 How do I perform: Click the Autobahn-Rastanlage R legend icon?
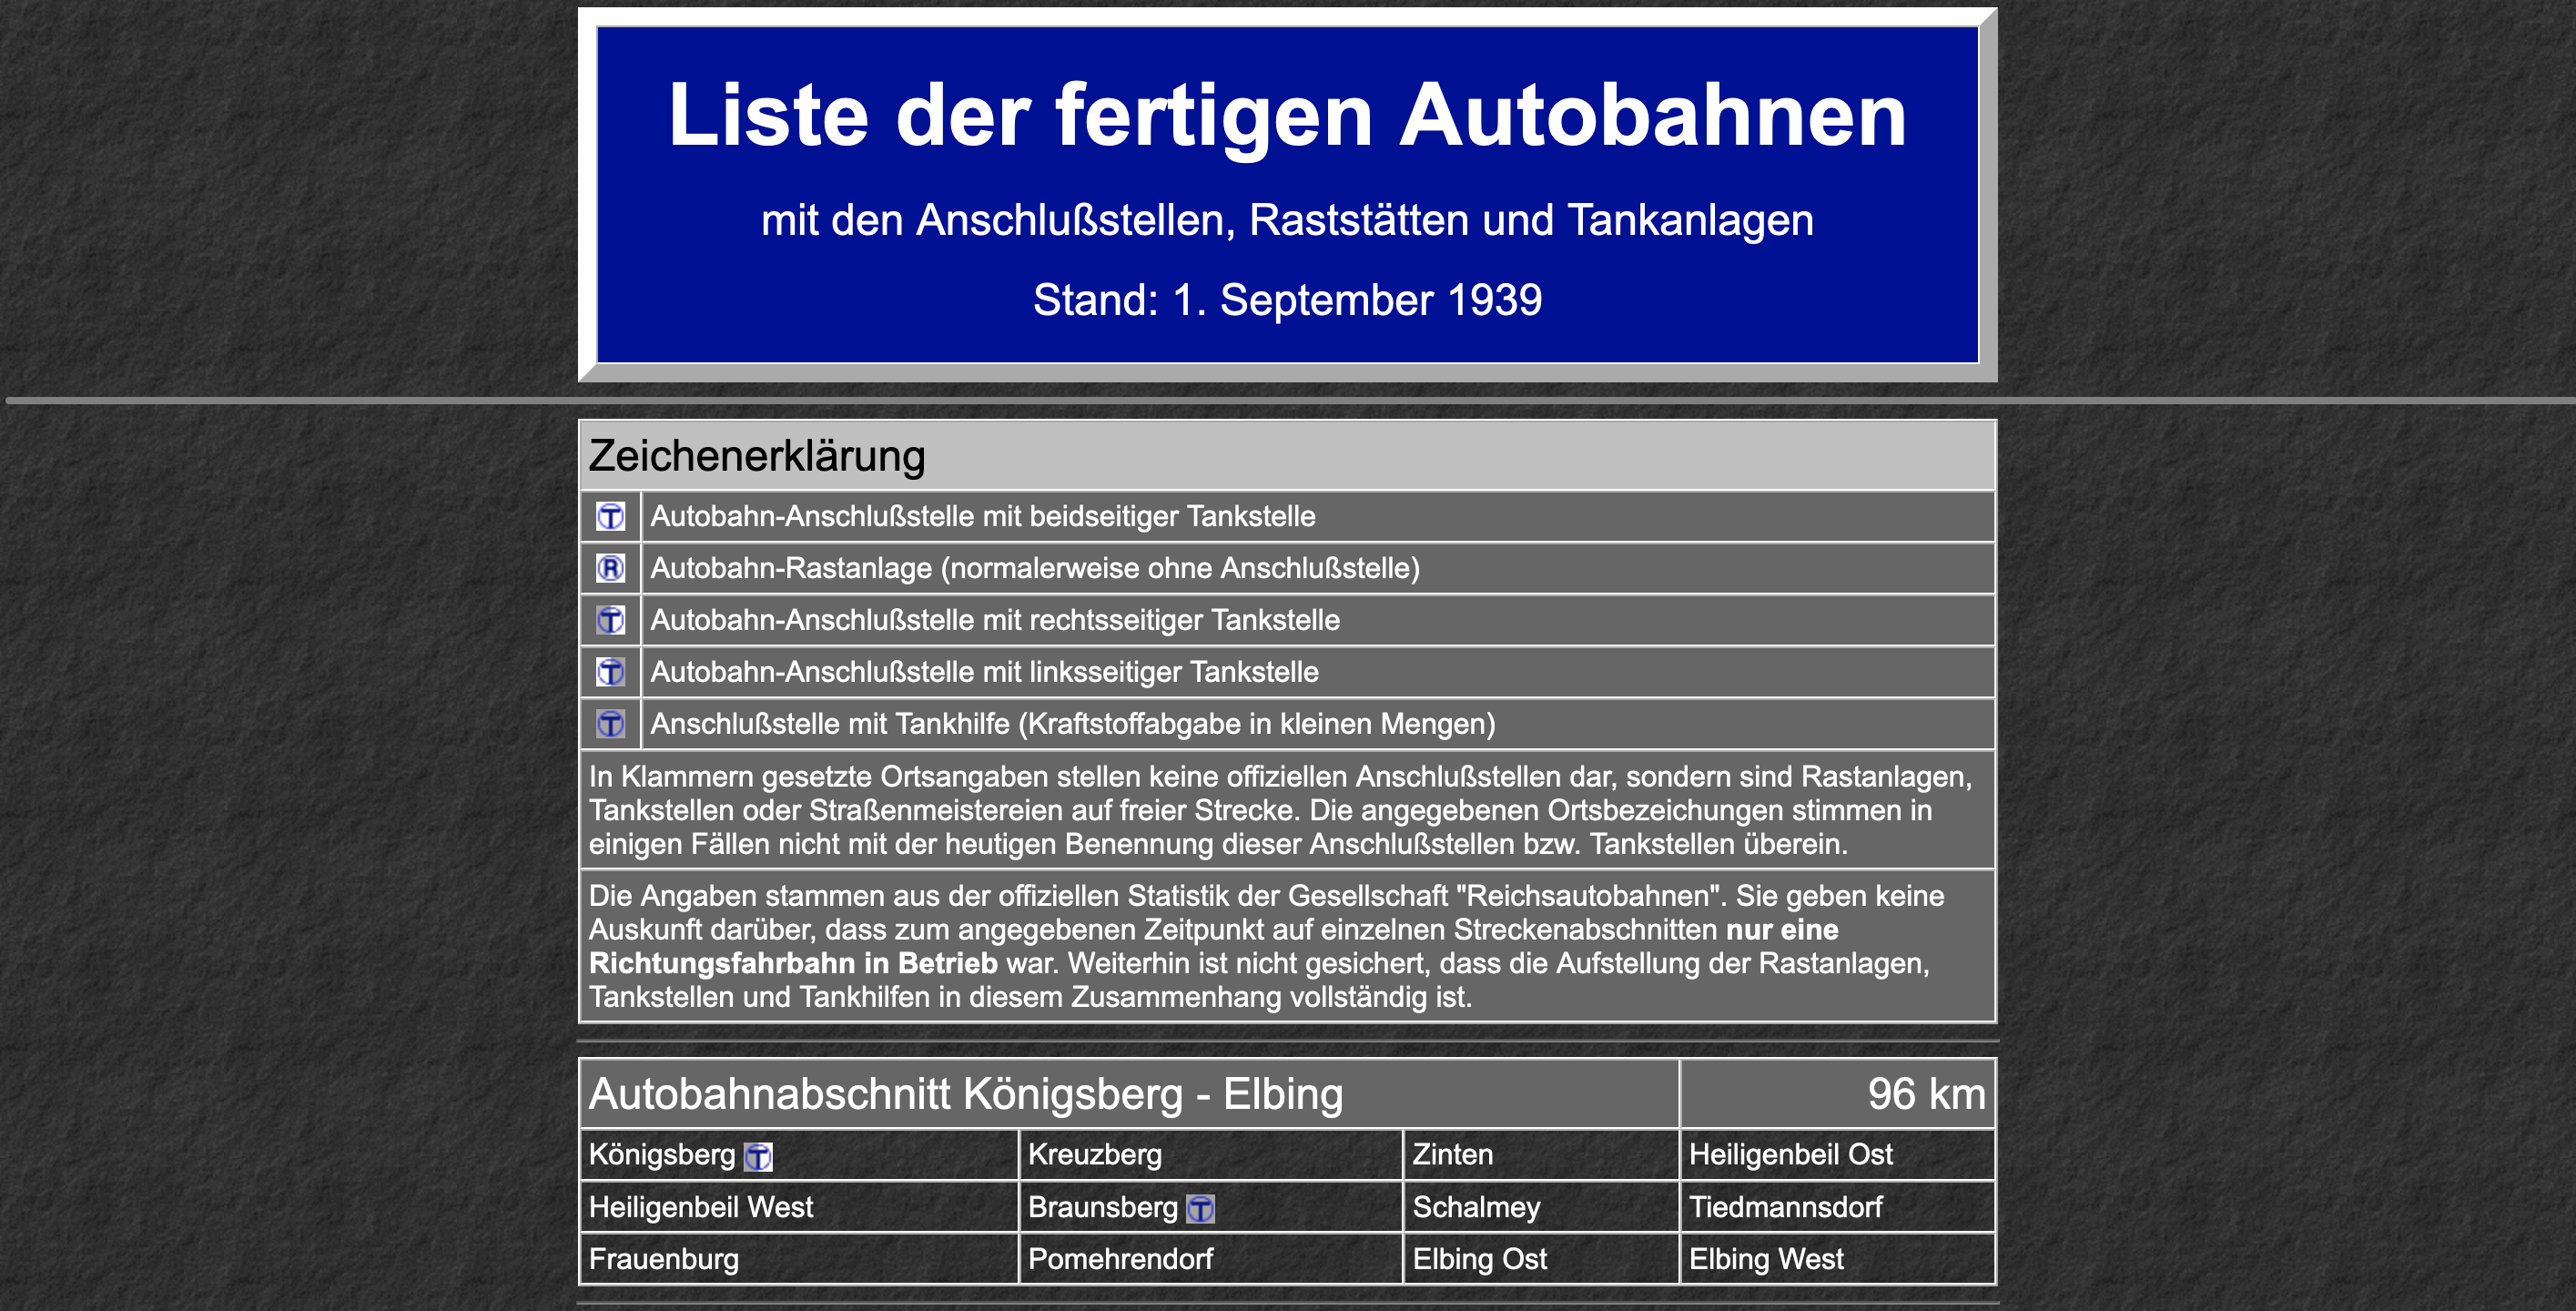pyautogui.click(x=610, y=569)
